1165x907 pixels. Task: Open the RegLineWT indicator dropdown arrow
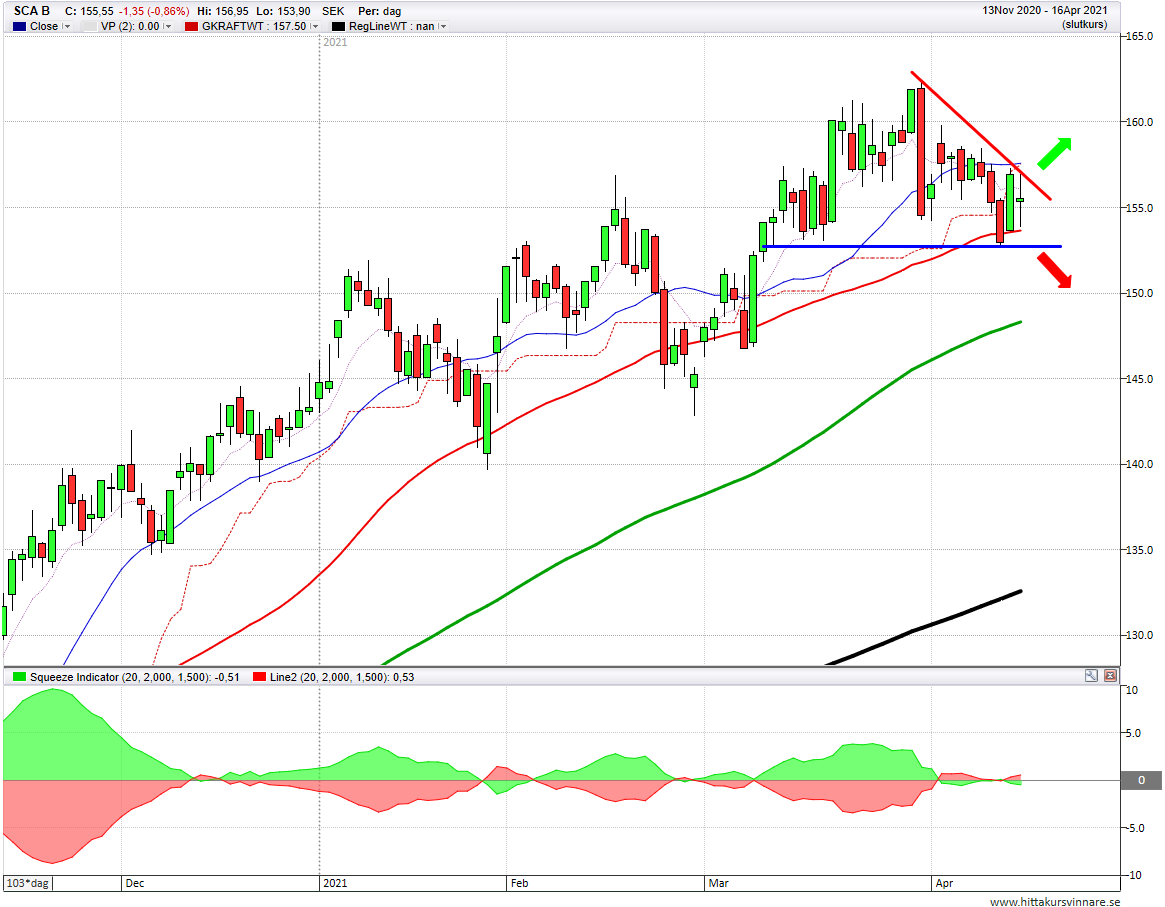[x=443, y=26]
